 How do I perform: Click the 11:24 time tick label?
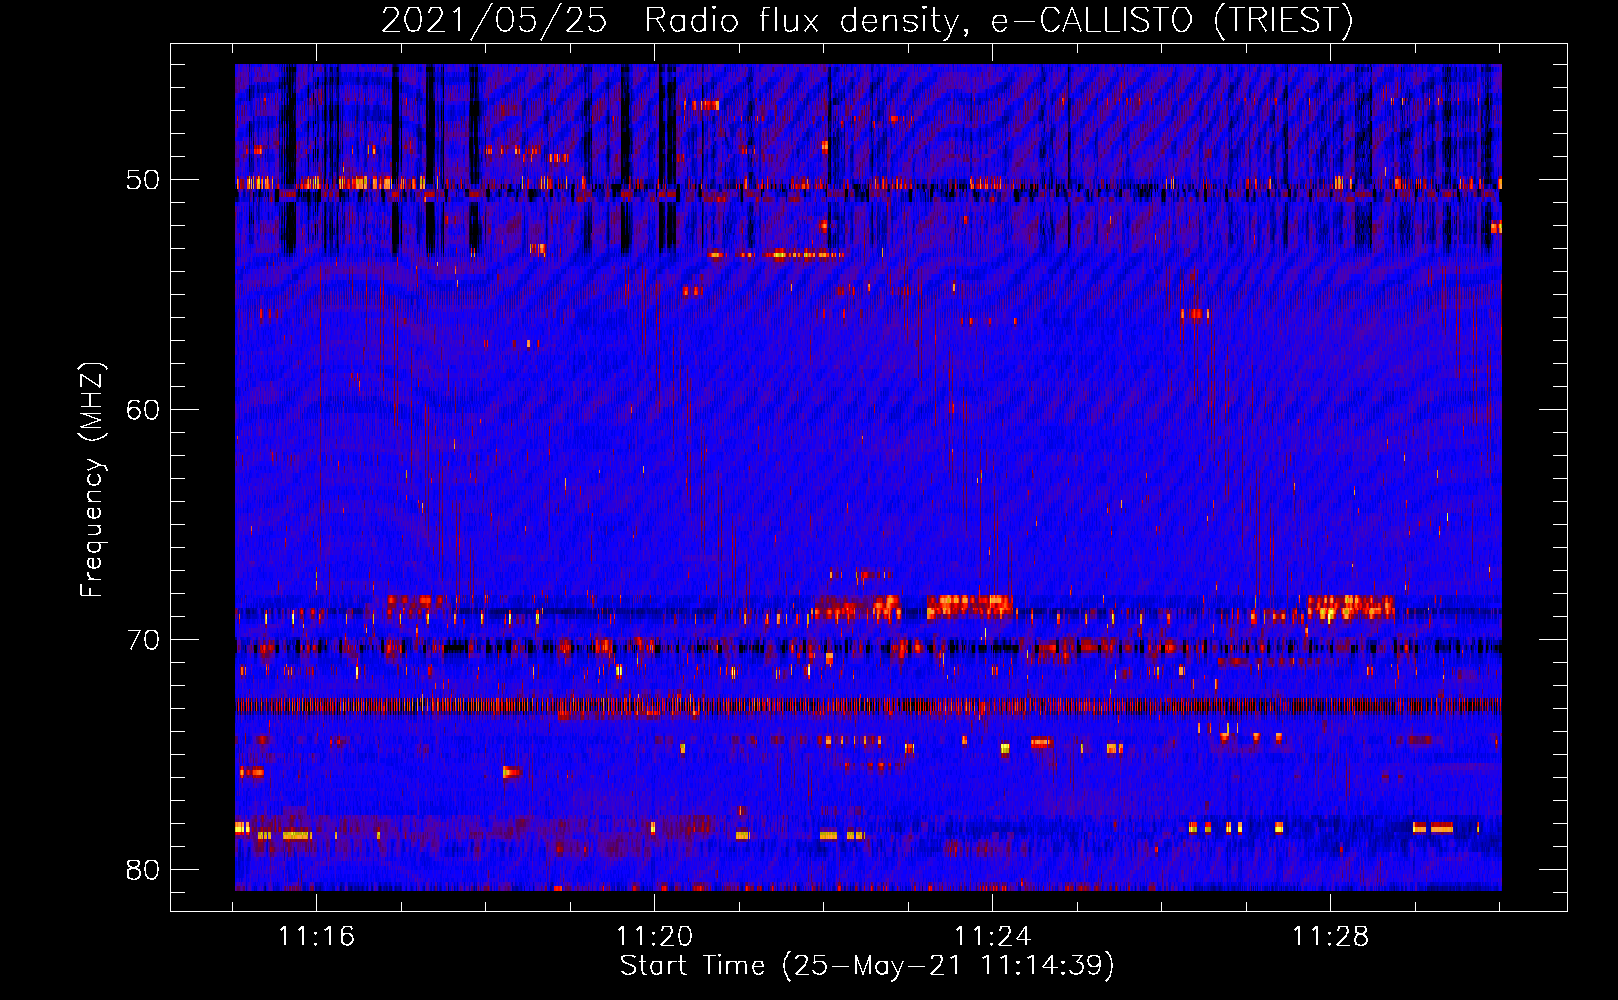click(992, 937)
